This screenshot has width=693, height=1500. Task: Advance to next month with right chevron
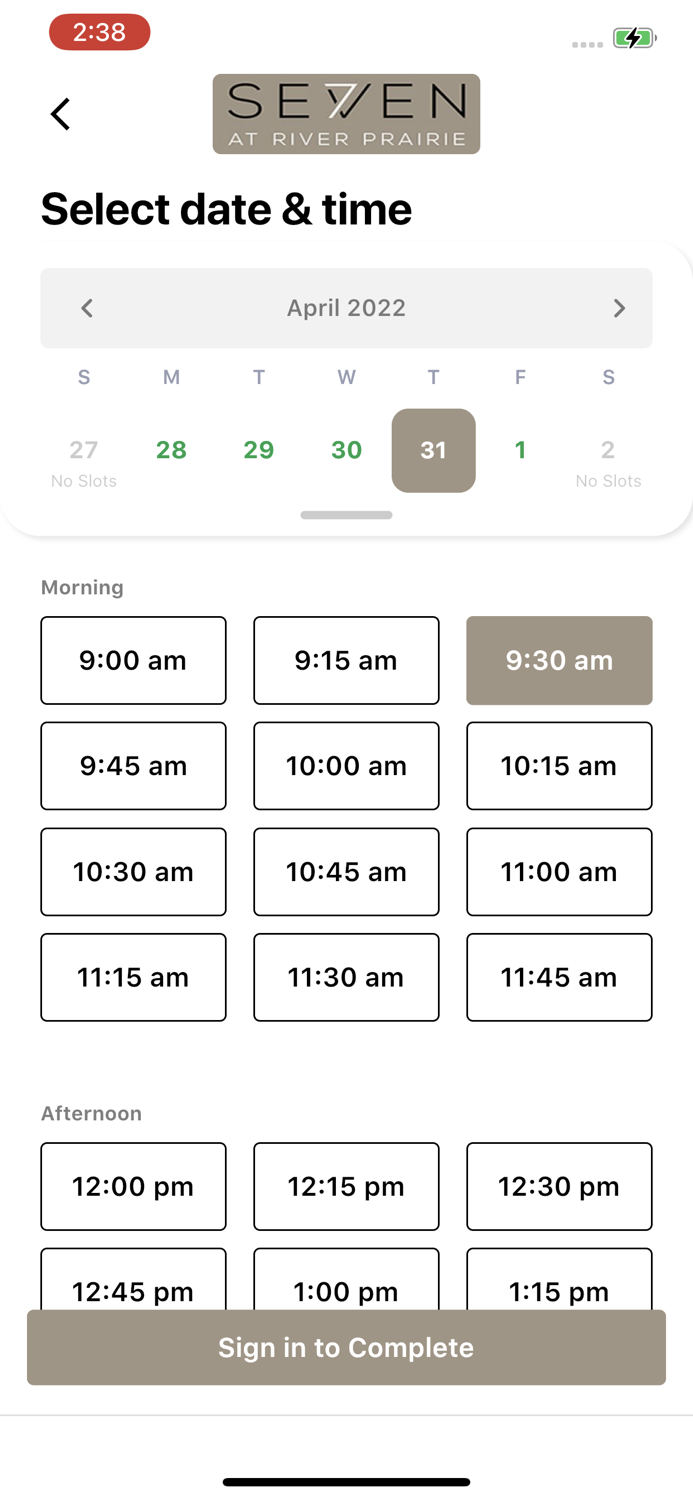point(619,308)
